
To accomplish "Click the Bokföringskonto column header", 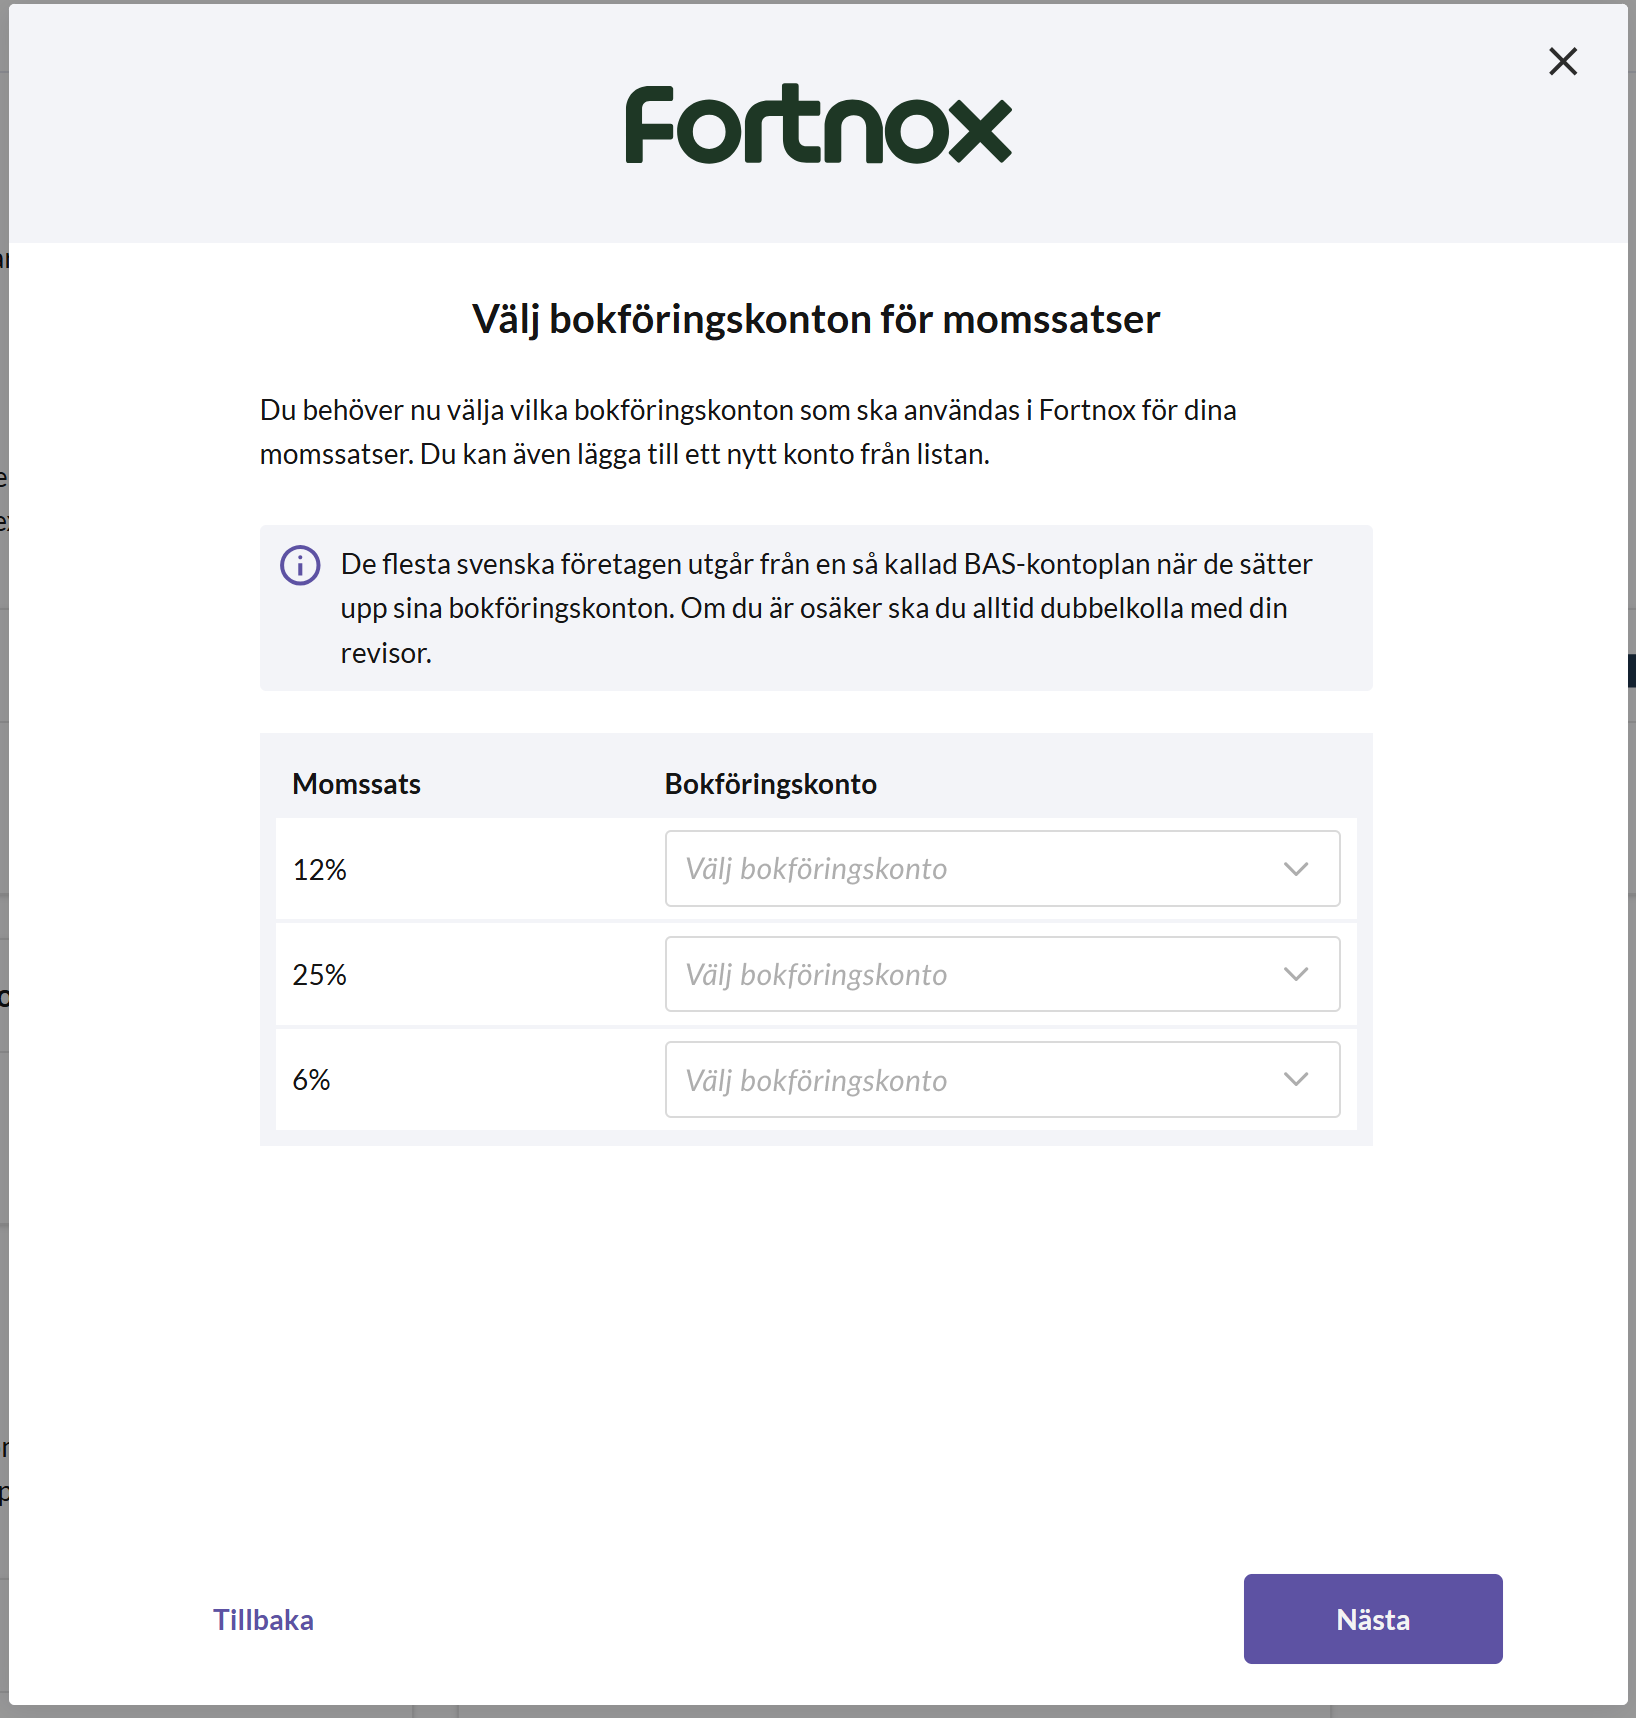I will (x=770, y=784).
